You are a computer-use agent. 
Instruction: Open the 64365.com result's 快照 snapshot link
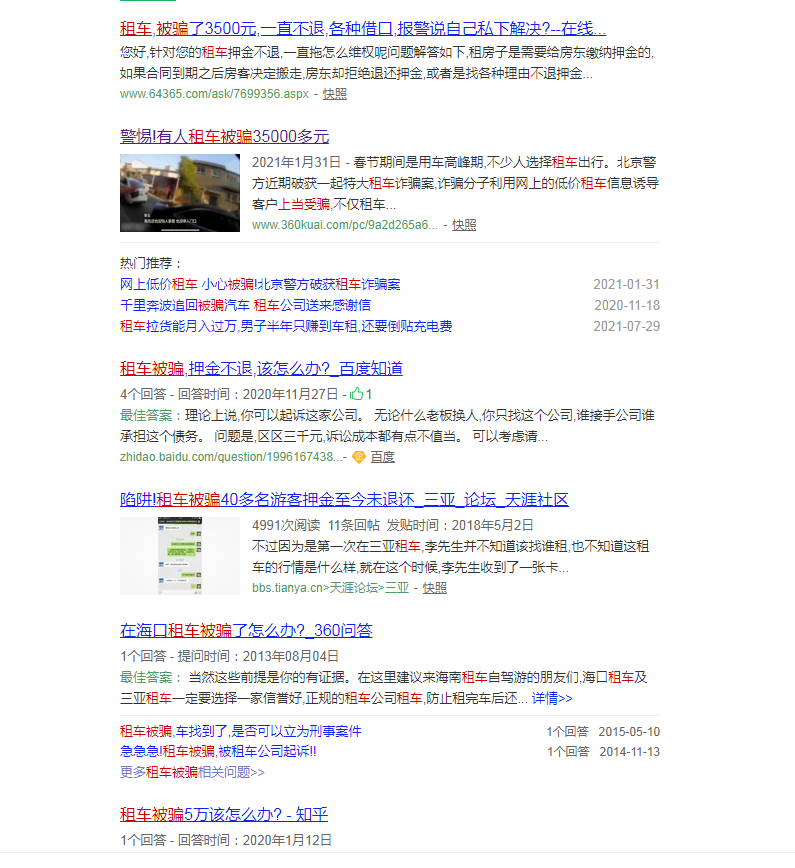(334, 94)
